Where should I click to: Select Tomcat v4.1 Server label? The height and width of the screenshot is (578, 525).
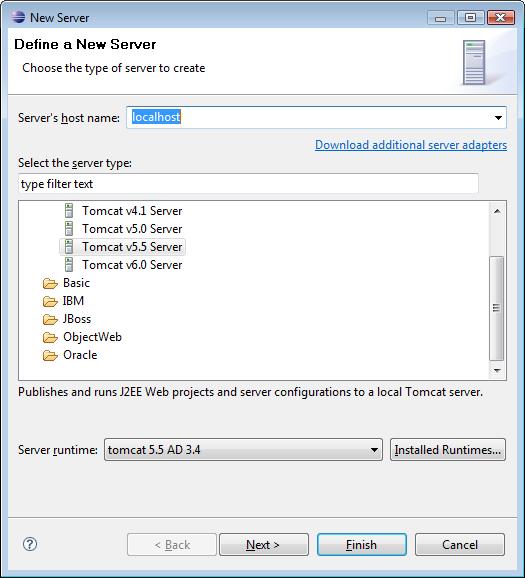(x=132, y=211)
